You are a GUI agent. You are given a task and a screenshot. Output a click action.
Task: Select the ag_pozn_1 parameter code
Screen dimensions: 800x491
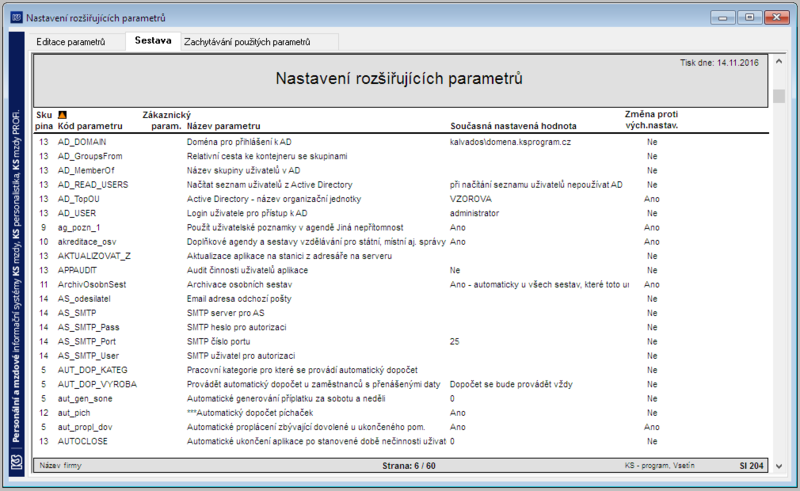coord(79,228)
